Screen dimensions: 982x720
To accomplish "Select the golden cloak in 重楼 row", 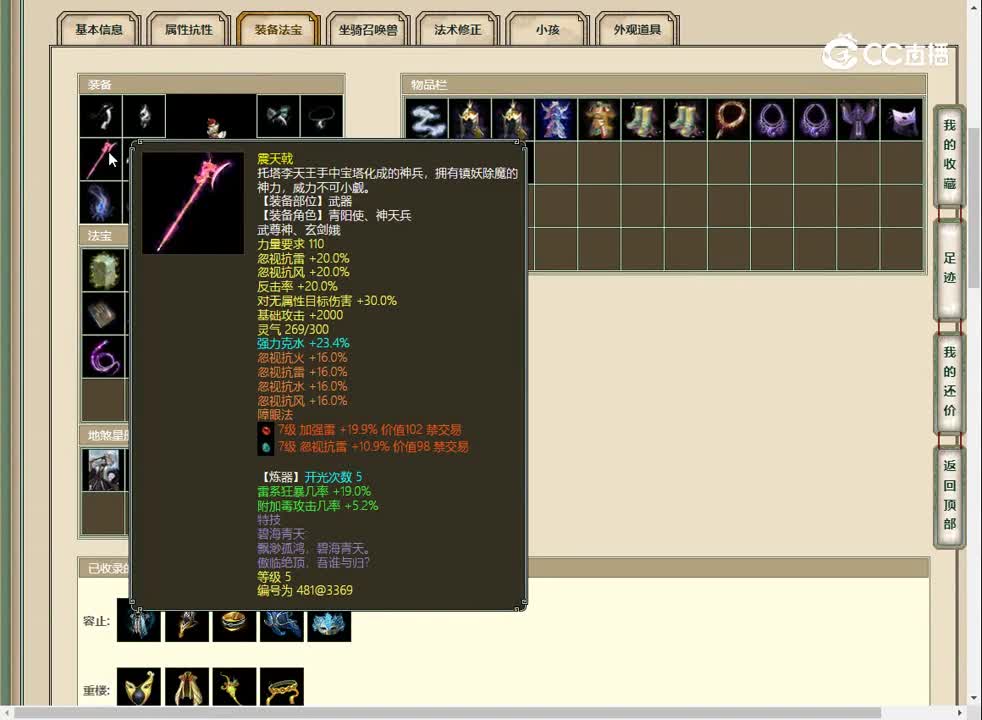I will point(187,687).
